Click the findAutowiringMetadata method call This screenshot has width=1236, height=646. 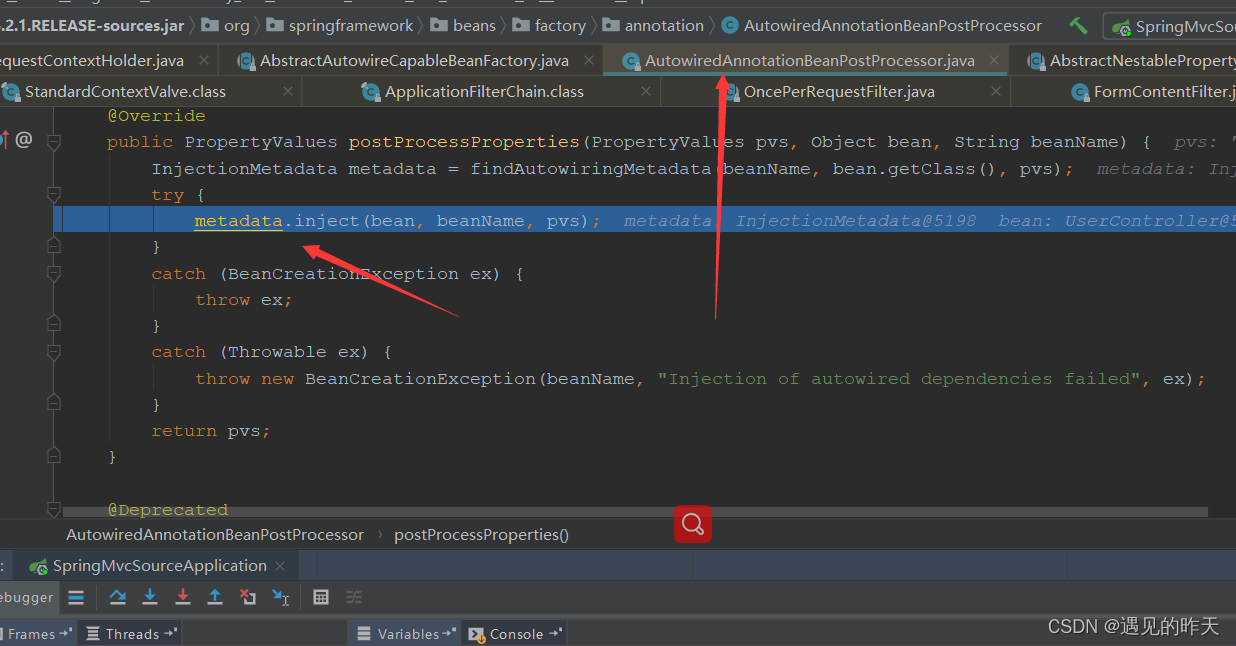[591, 168]
